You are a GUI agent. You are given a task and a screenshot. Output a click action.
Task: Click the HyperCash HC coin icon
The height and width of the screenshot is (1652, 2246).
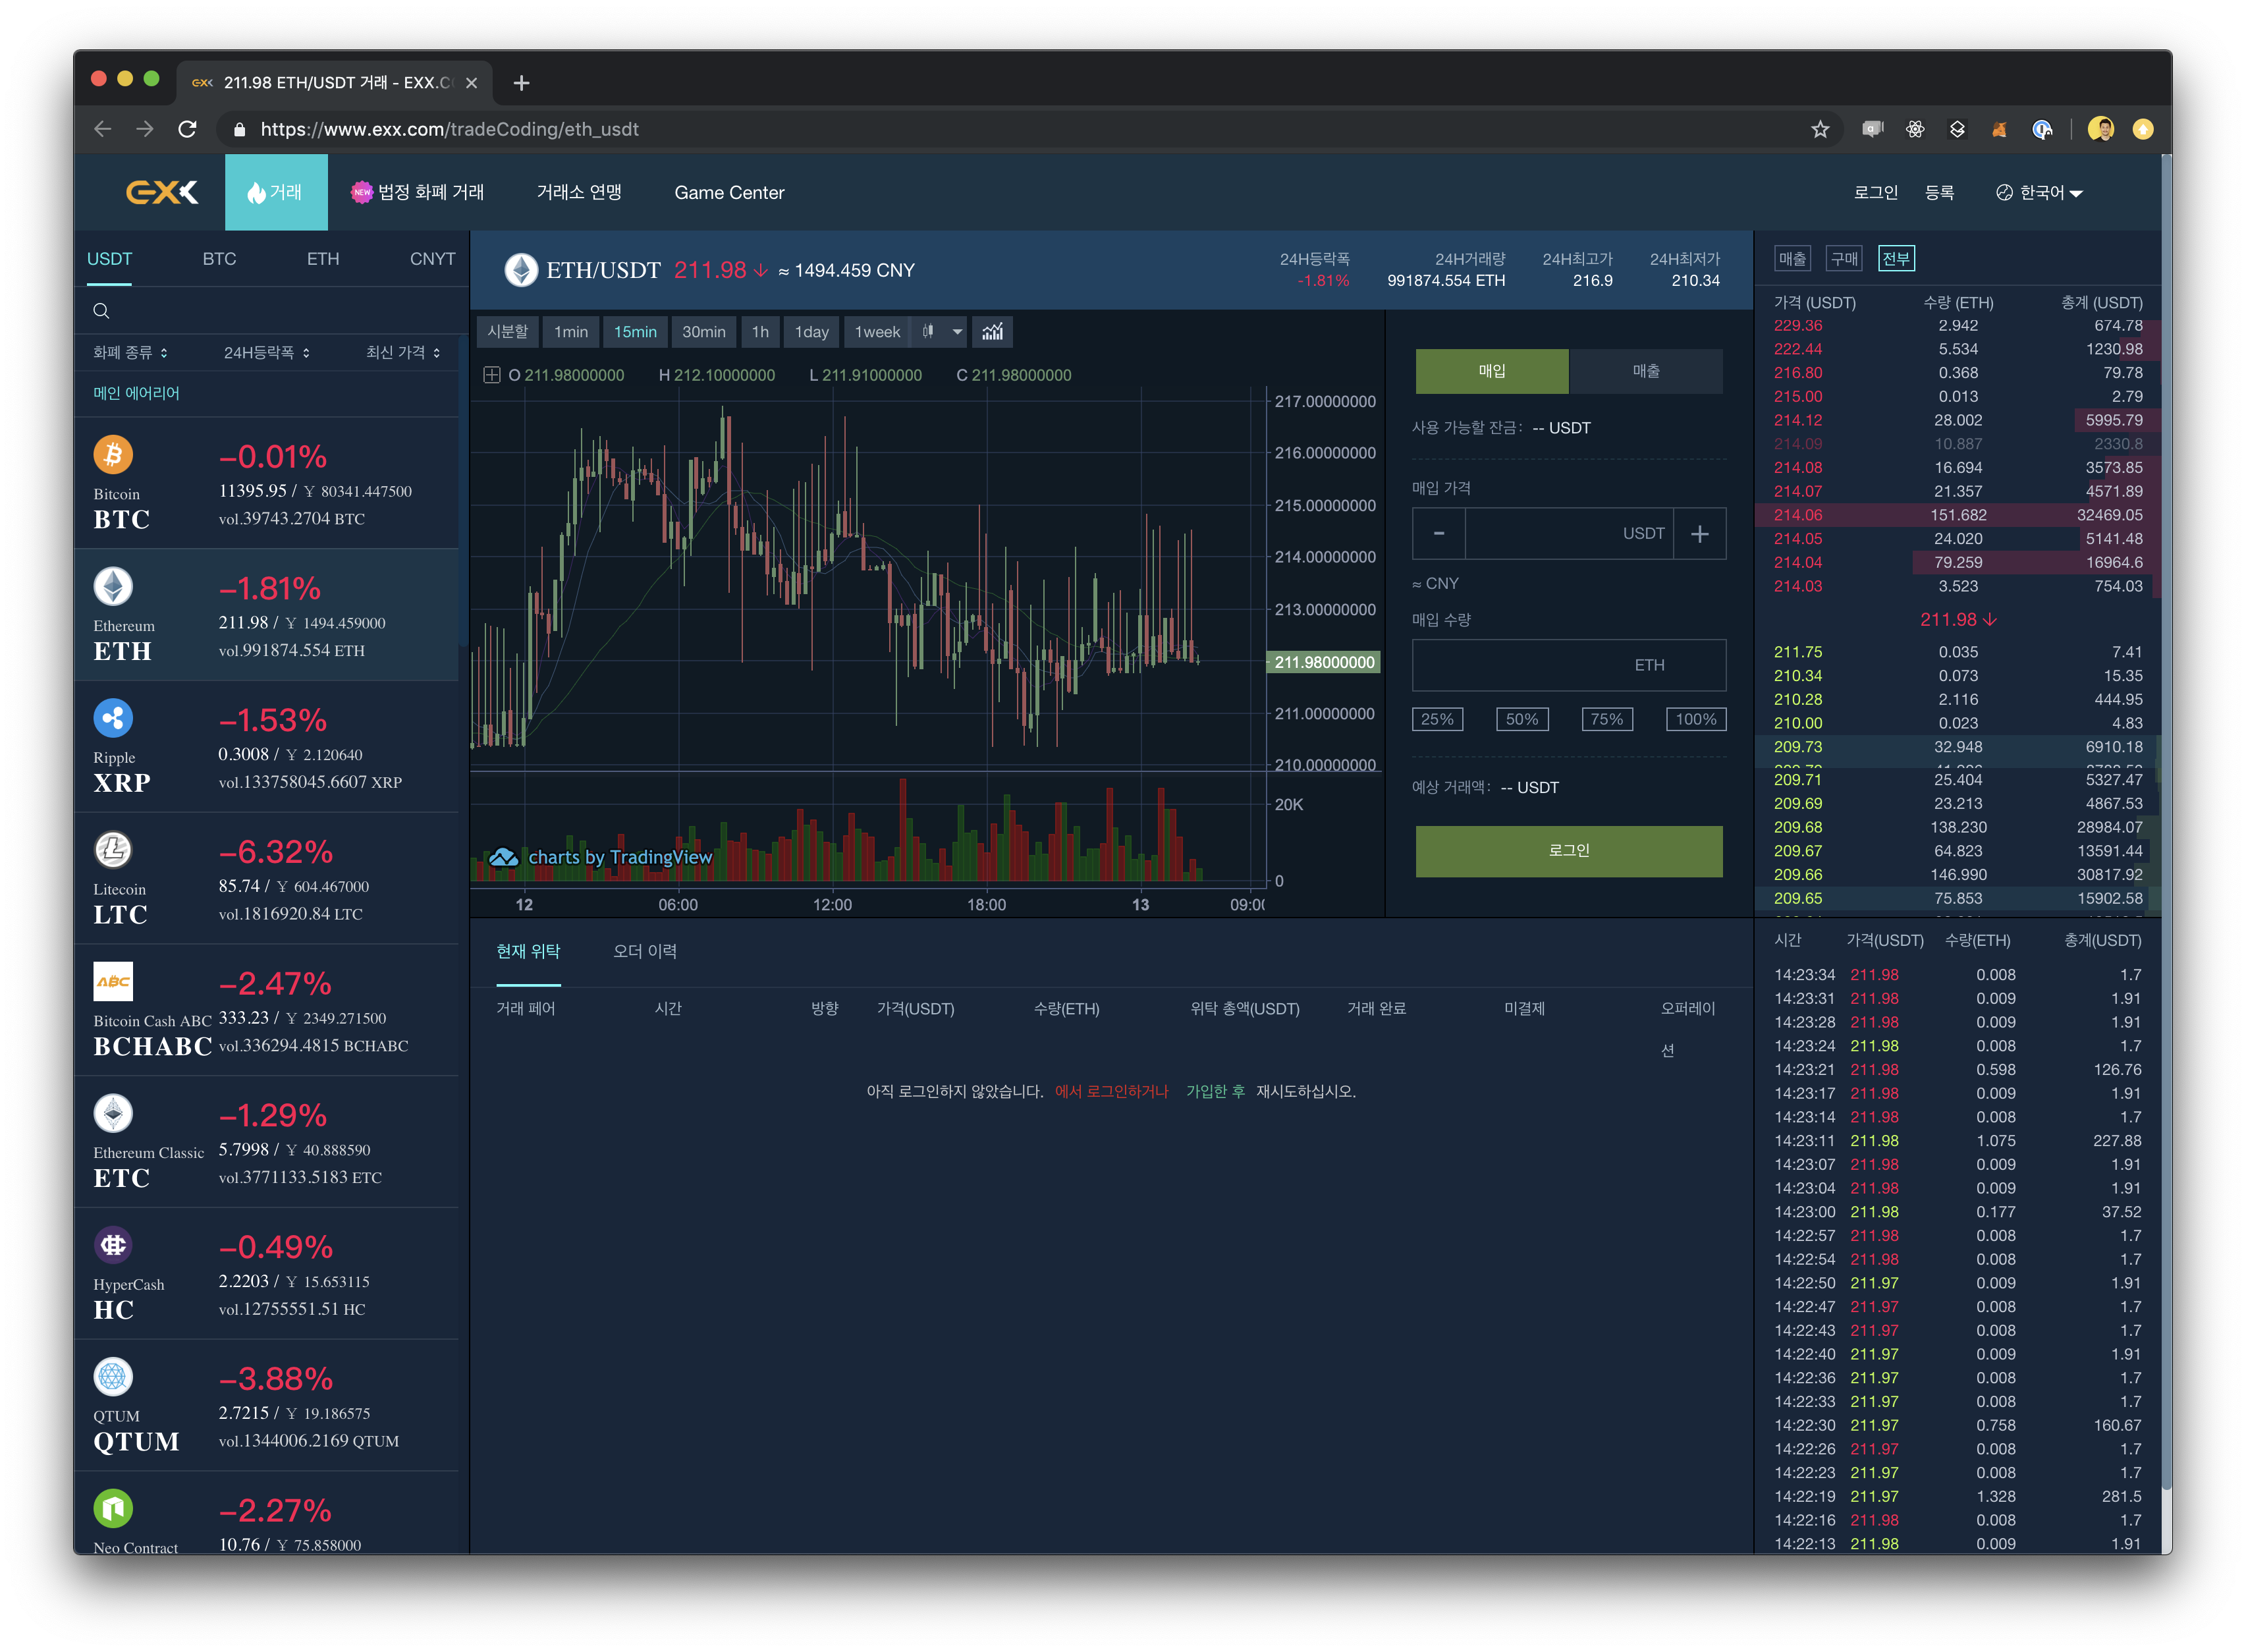(x=113, y=1245)
